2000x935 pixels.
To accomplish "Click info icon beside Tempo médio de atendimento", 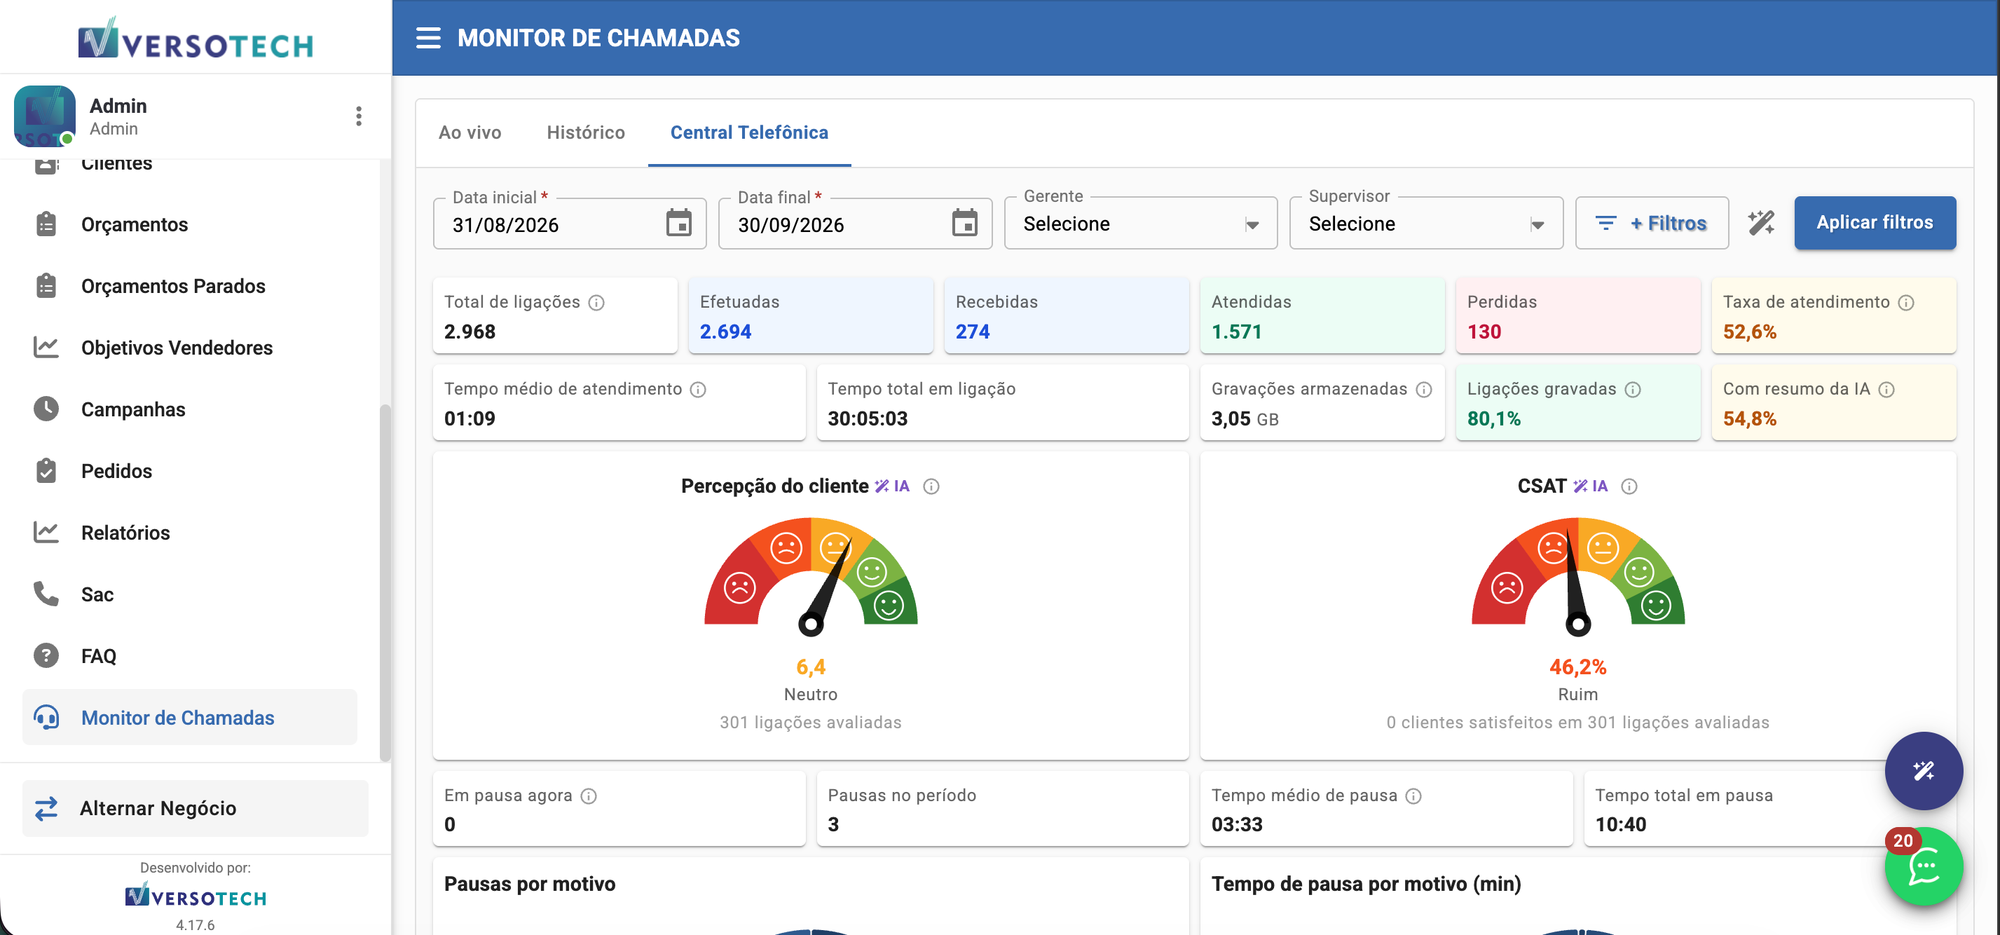I will point(698,390).
